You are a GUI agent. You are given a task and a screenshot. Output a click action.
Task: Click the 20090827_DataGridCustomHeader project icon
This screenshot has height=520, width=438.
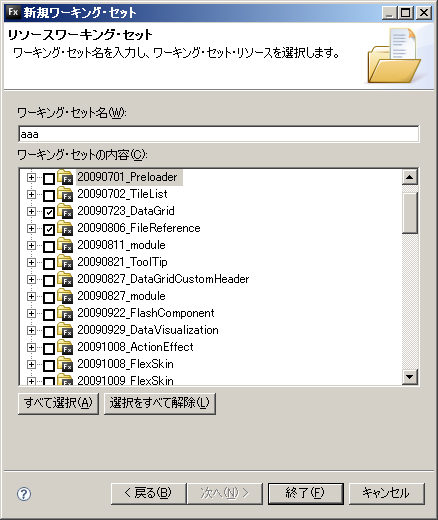pos(65,279)
